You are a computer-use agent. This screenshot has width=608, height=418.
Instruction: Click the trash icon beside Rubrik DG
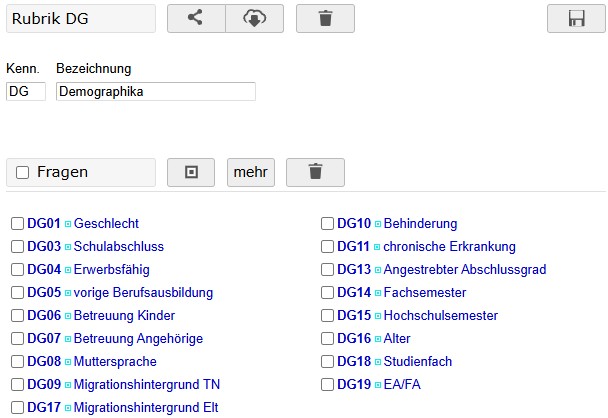pos(325,18)
